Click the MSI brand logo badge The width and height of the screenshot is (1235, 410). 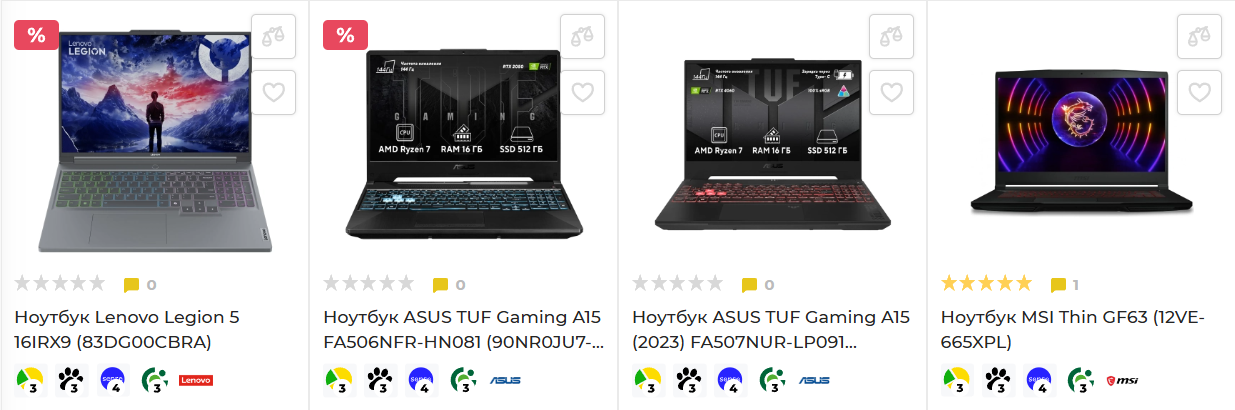[1122, 381]
